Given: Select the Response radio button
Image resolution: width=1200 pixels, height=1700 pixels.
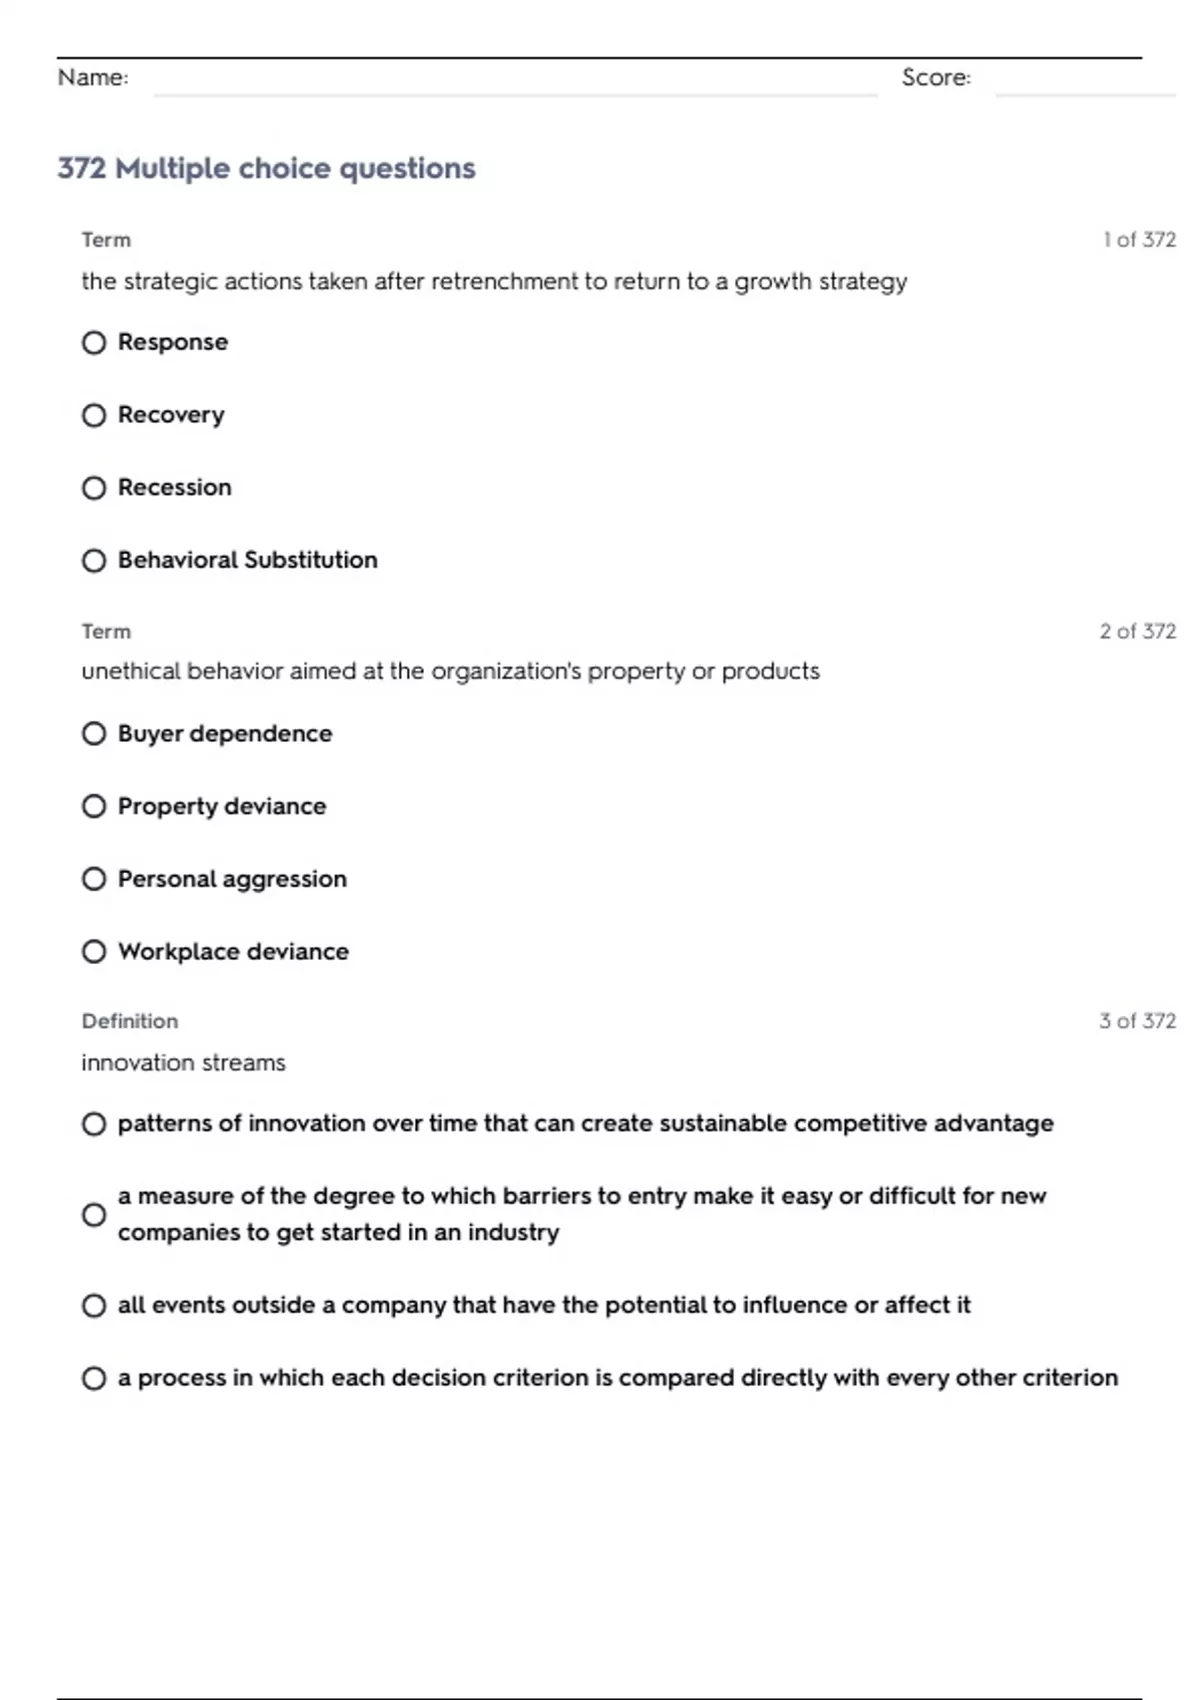Looking at the screenshot, I should (94, 343).
